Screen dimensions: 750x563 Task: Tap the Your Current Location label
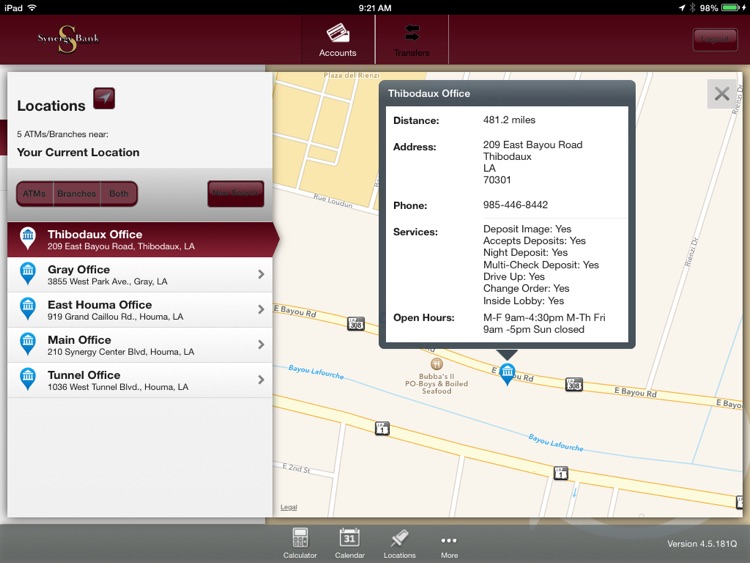tap(78, 152)
